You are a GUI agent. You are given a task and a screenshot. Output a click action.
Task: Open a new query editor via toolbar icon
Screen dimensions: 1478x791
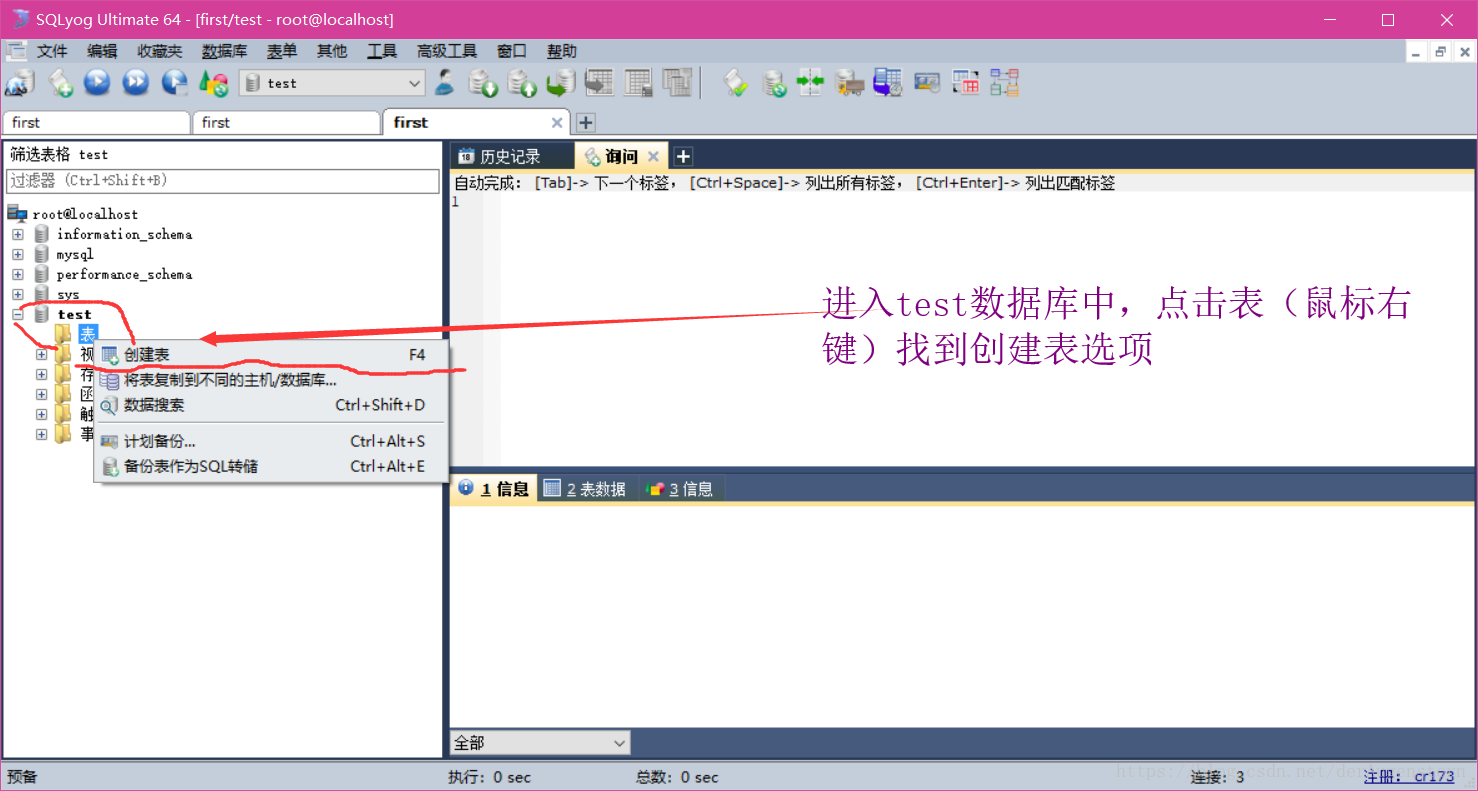click(x=60, y=83)
